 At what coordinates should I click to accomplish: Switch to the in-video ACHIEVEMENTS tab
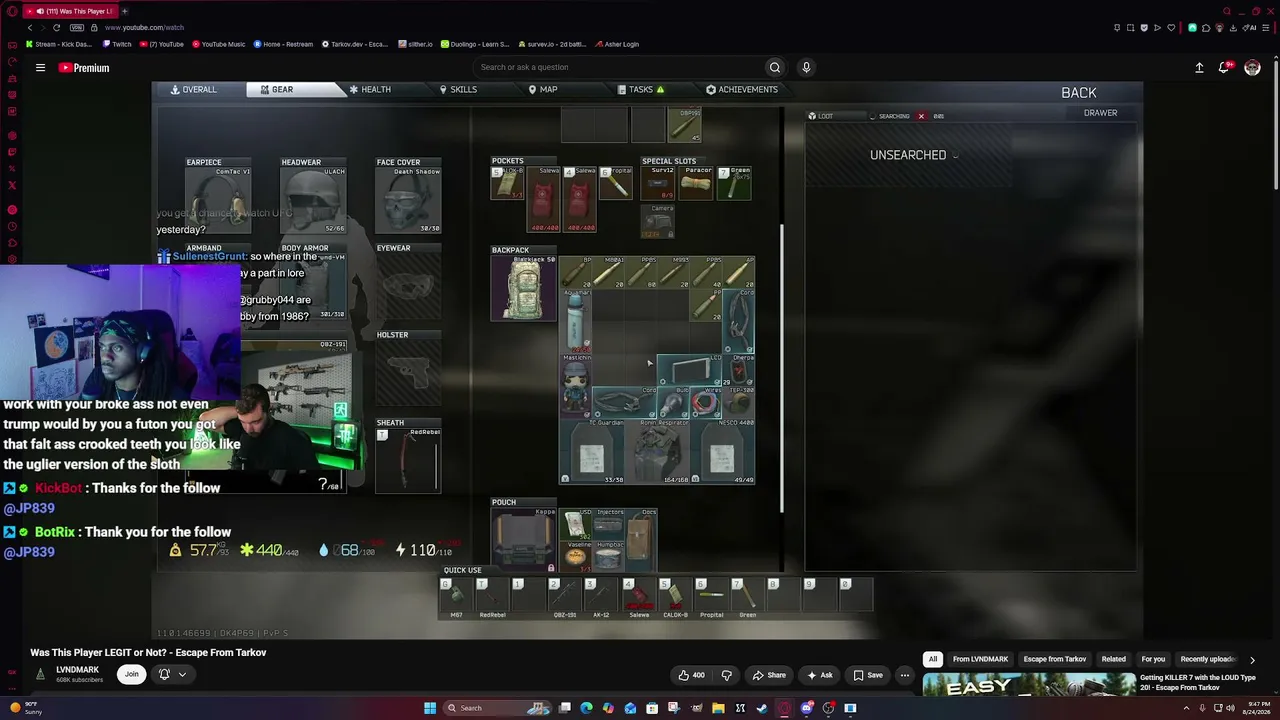(x=742, y=90)
